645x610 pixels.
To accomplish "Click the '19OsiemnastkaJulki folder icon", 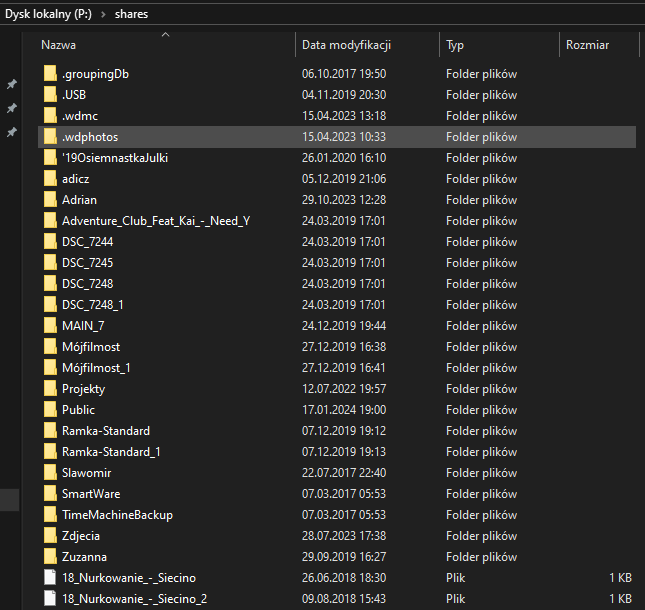I will point(50,158).
